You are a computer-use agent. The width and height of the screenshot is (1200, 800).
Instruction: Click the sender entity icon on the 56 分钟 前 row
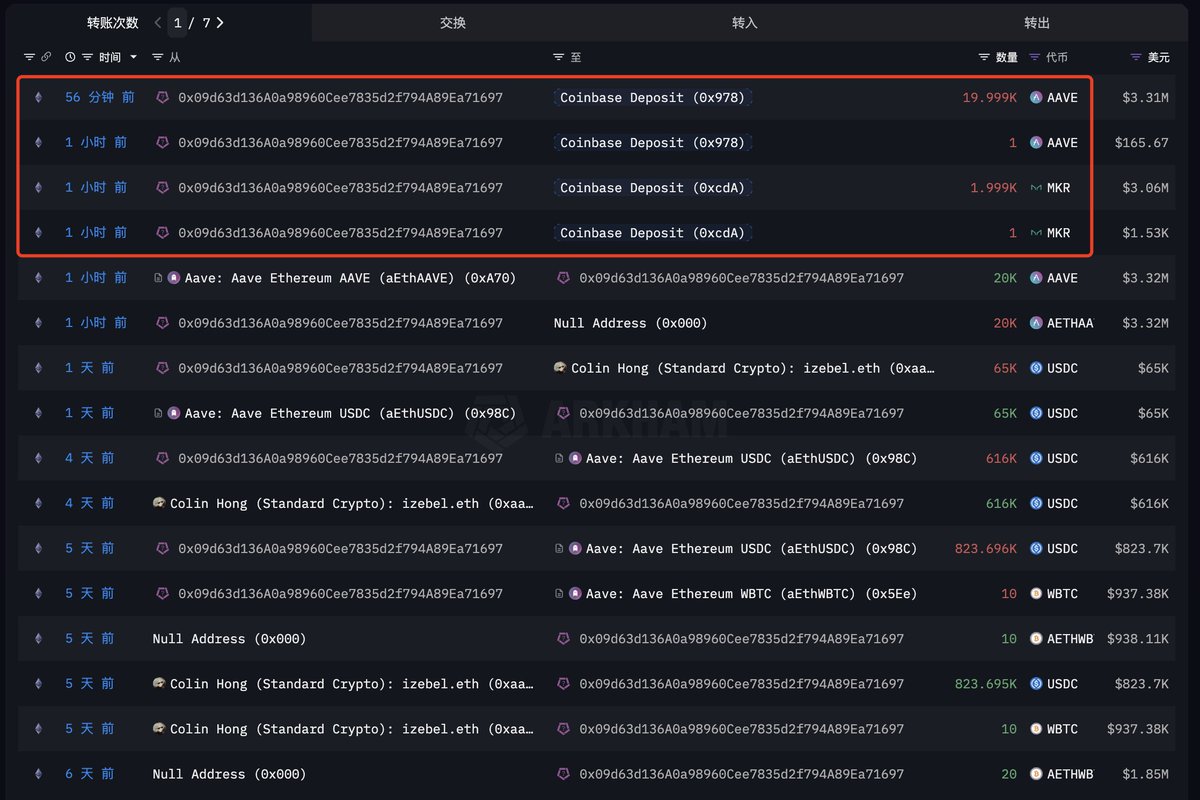coord(162,98)
